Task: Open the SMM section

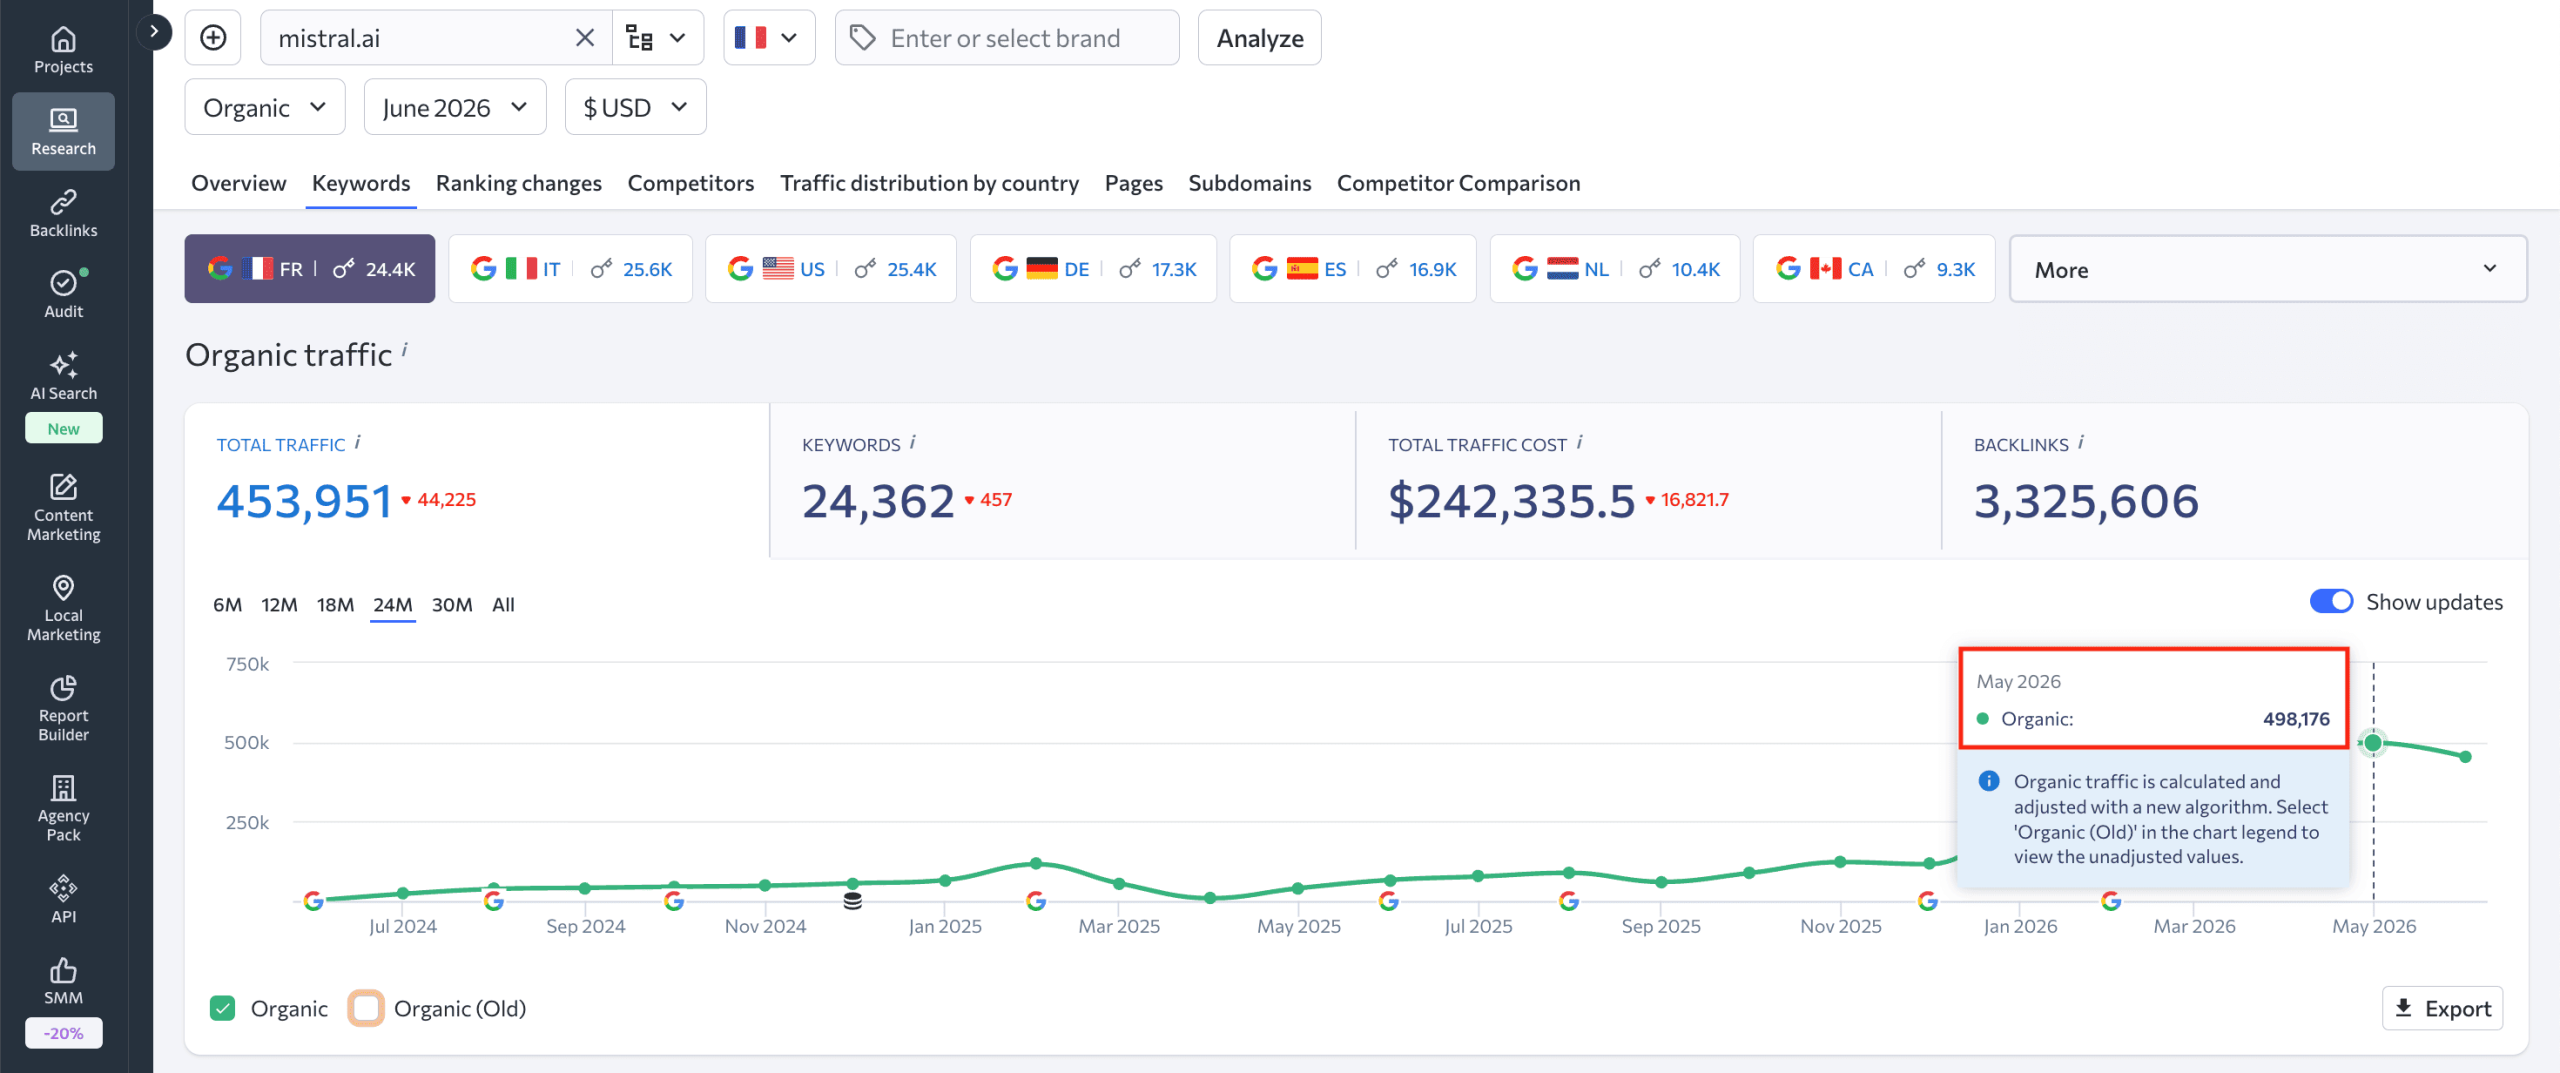Action: (x=63, y=981)
